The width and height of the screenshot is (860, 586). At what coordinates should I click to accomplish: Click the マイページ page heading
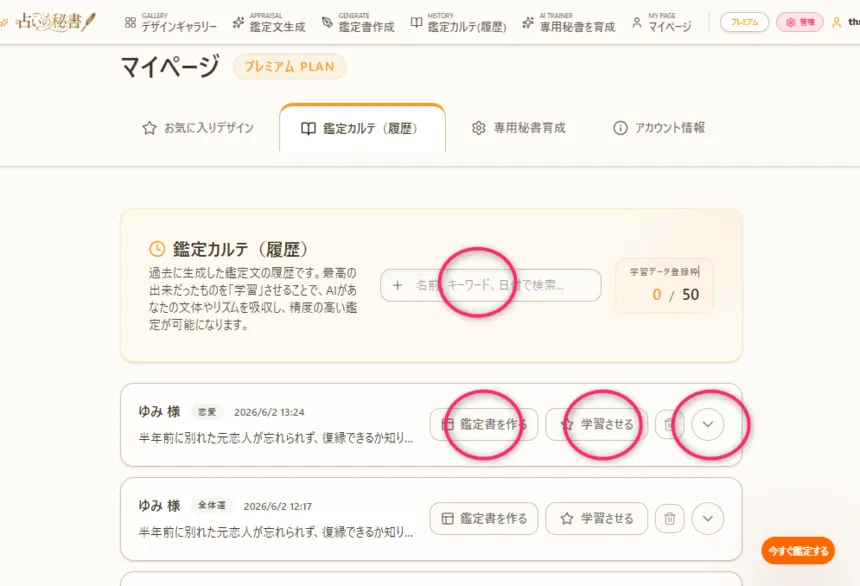click(171, 66)
